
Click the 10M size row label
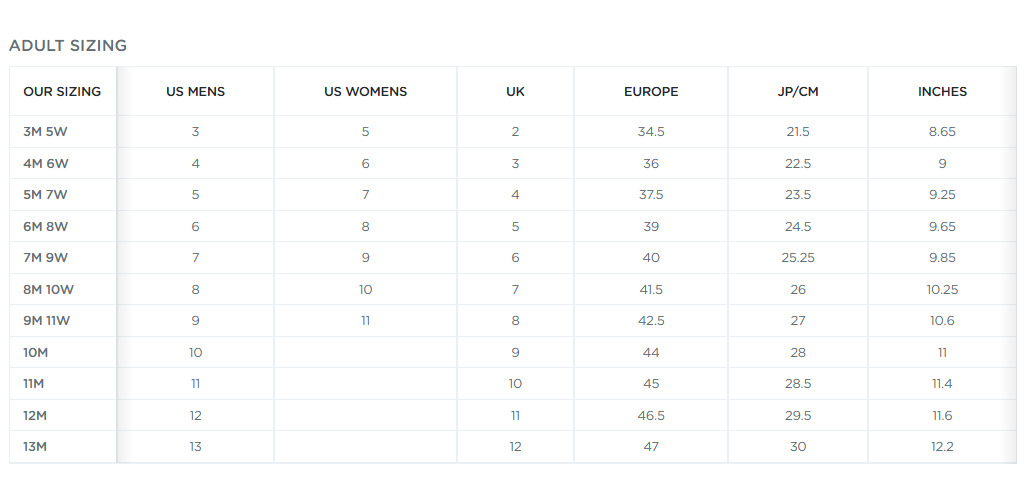pos(35,352)
